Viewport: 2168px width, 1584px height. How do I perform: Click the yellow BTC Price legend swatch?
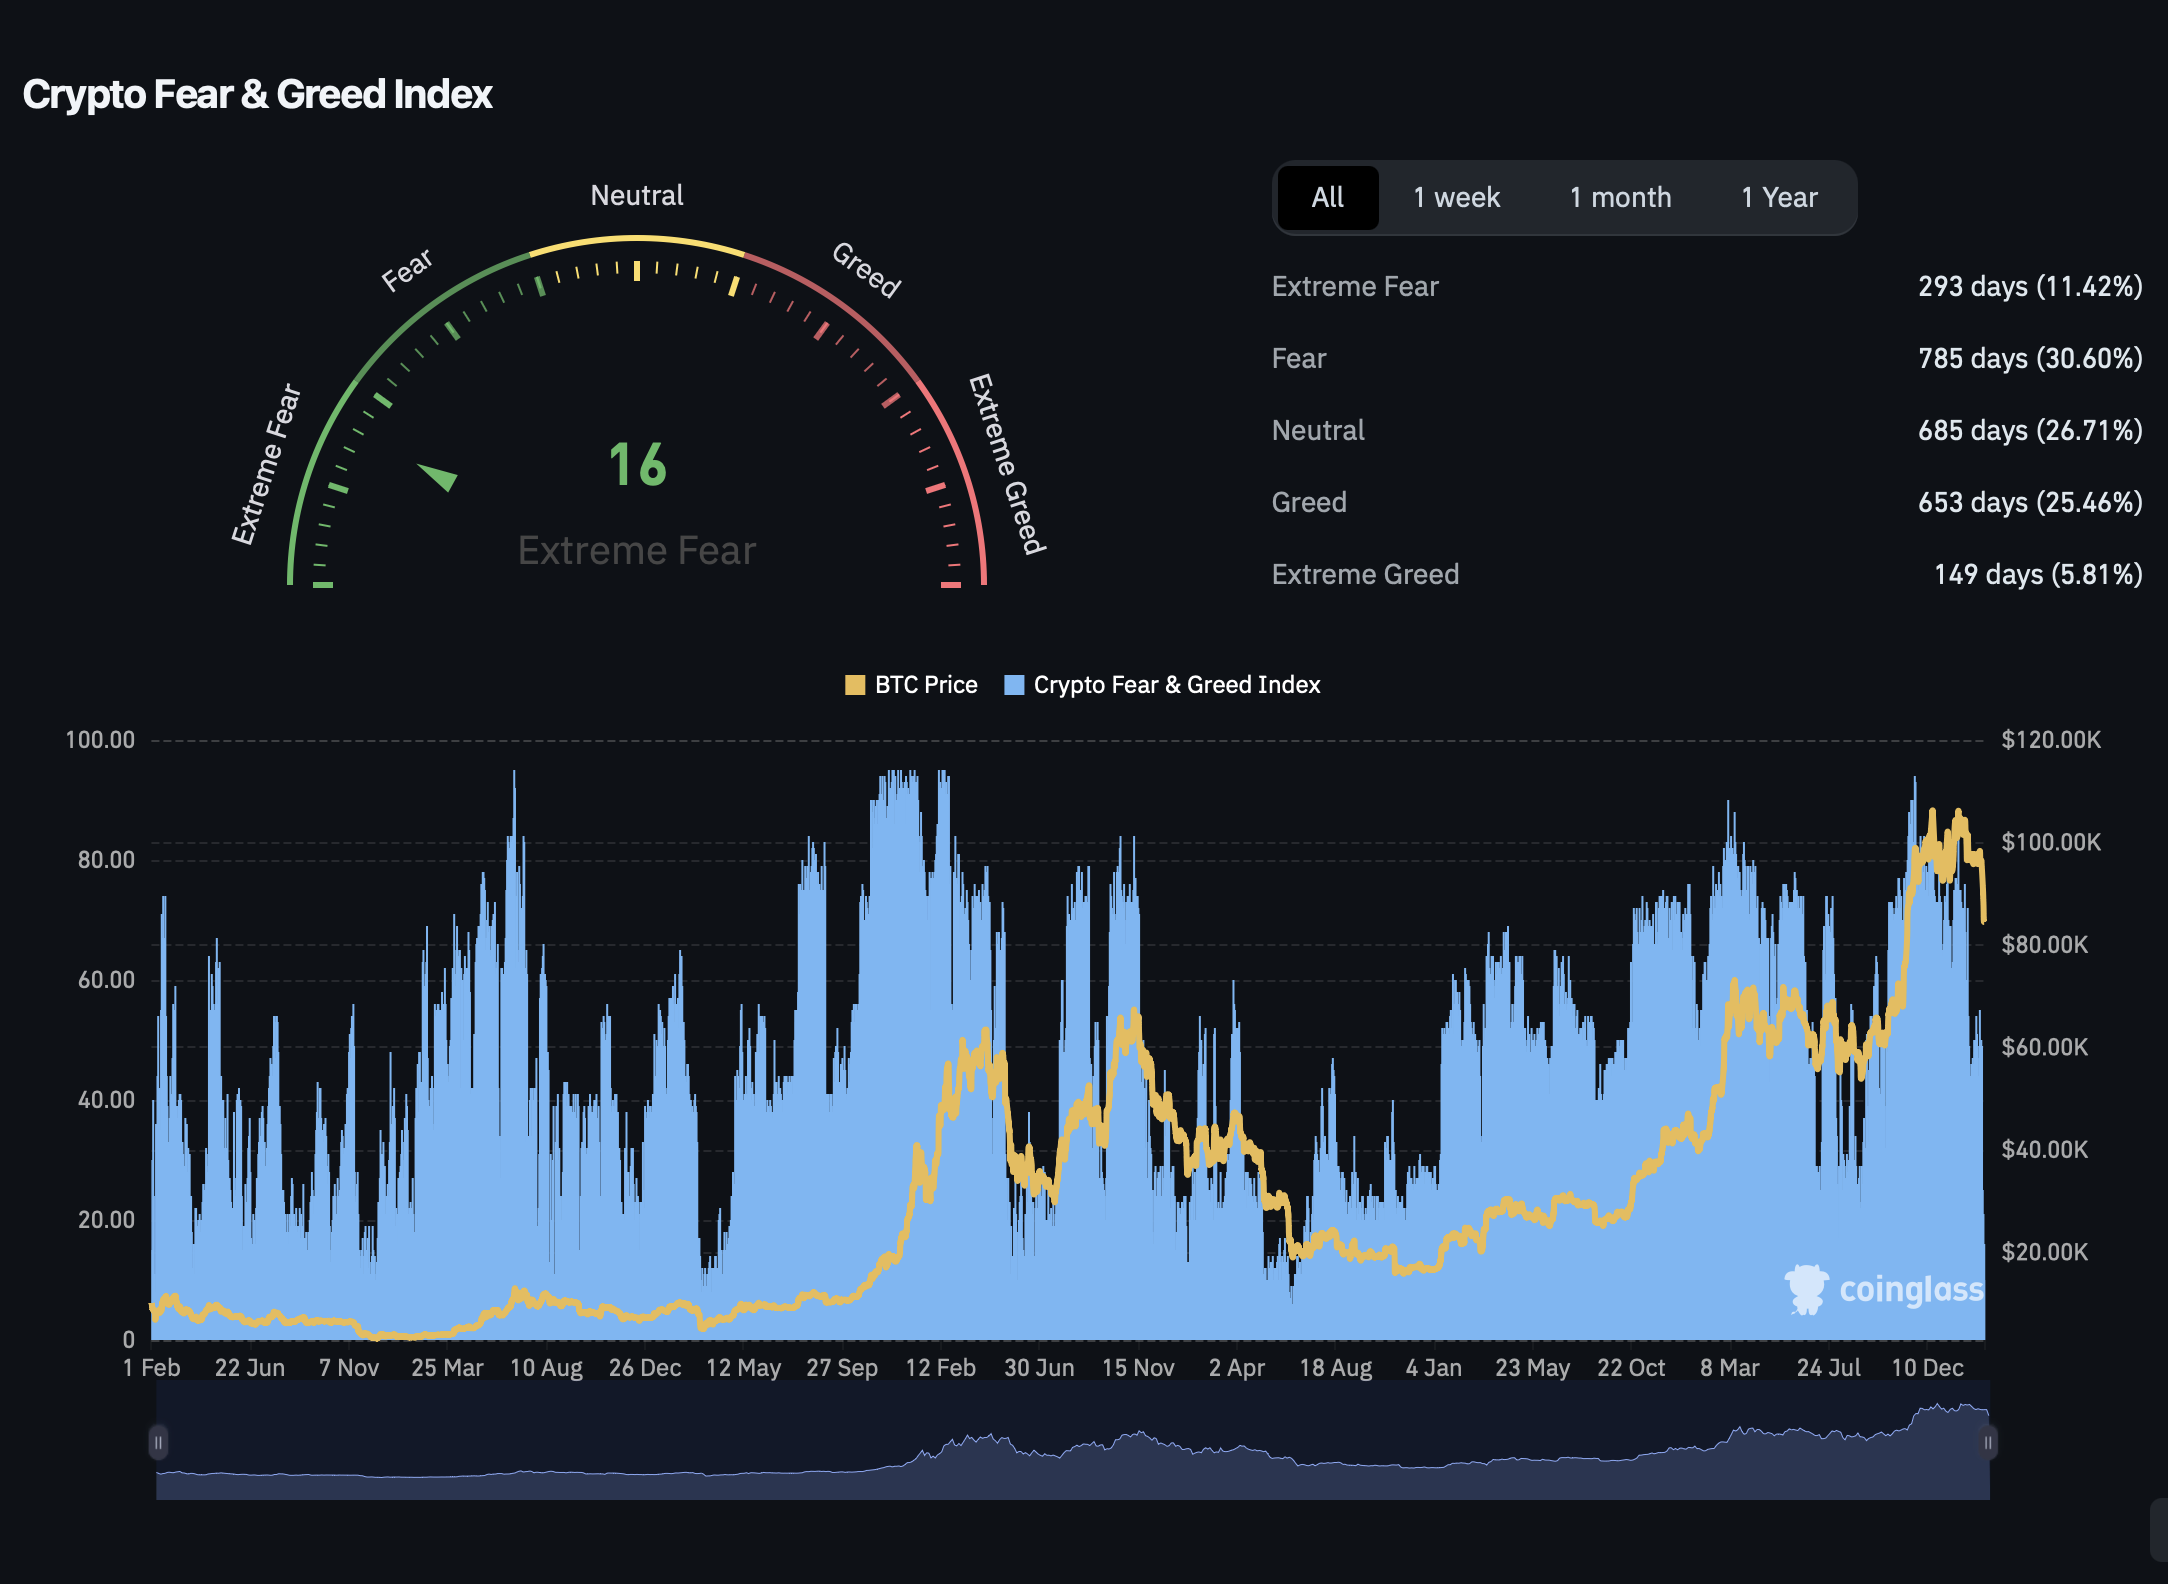[855, 684]
